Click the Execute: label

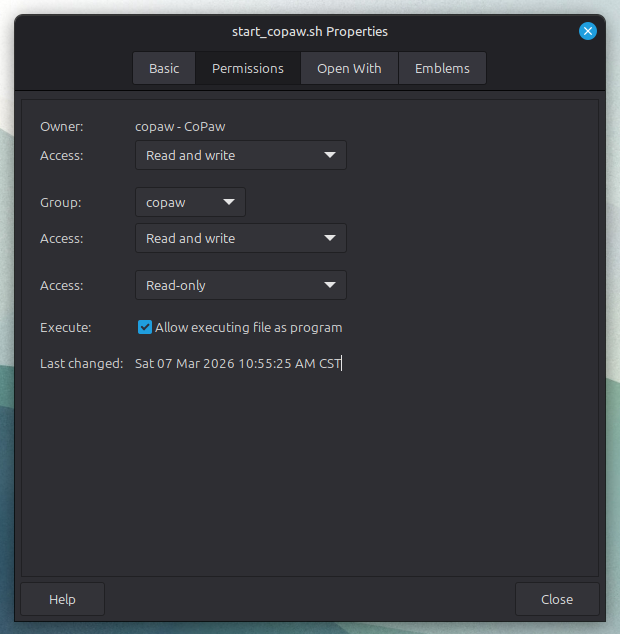65,328
